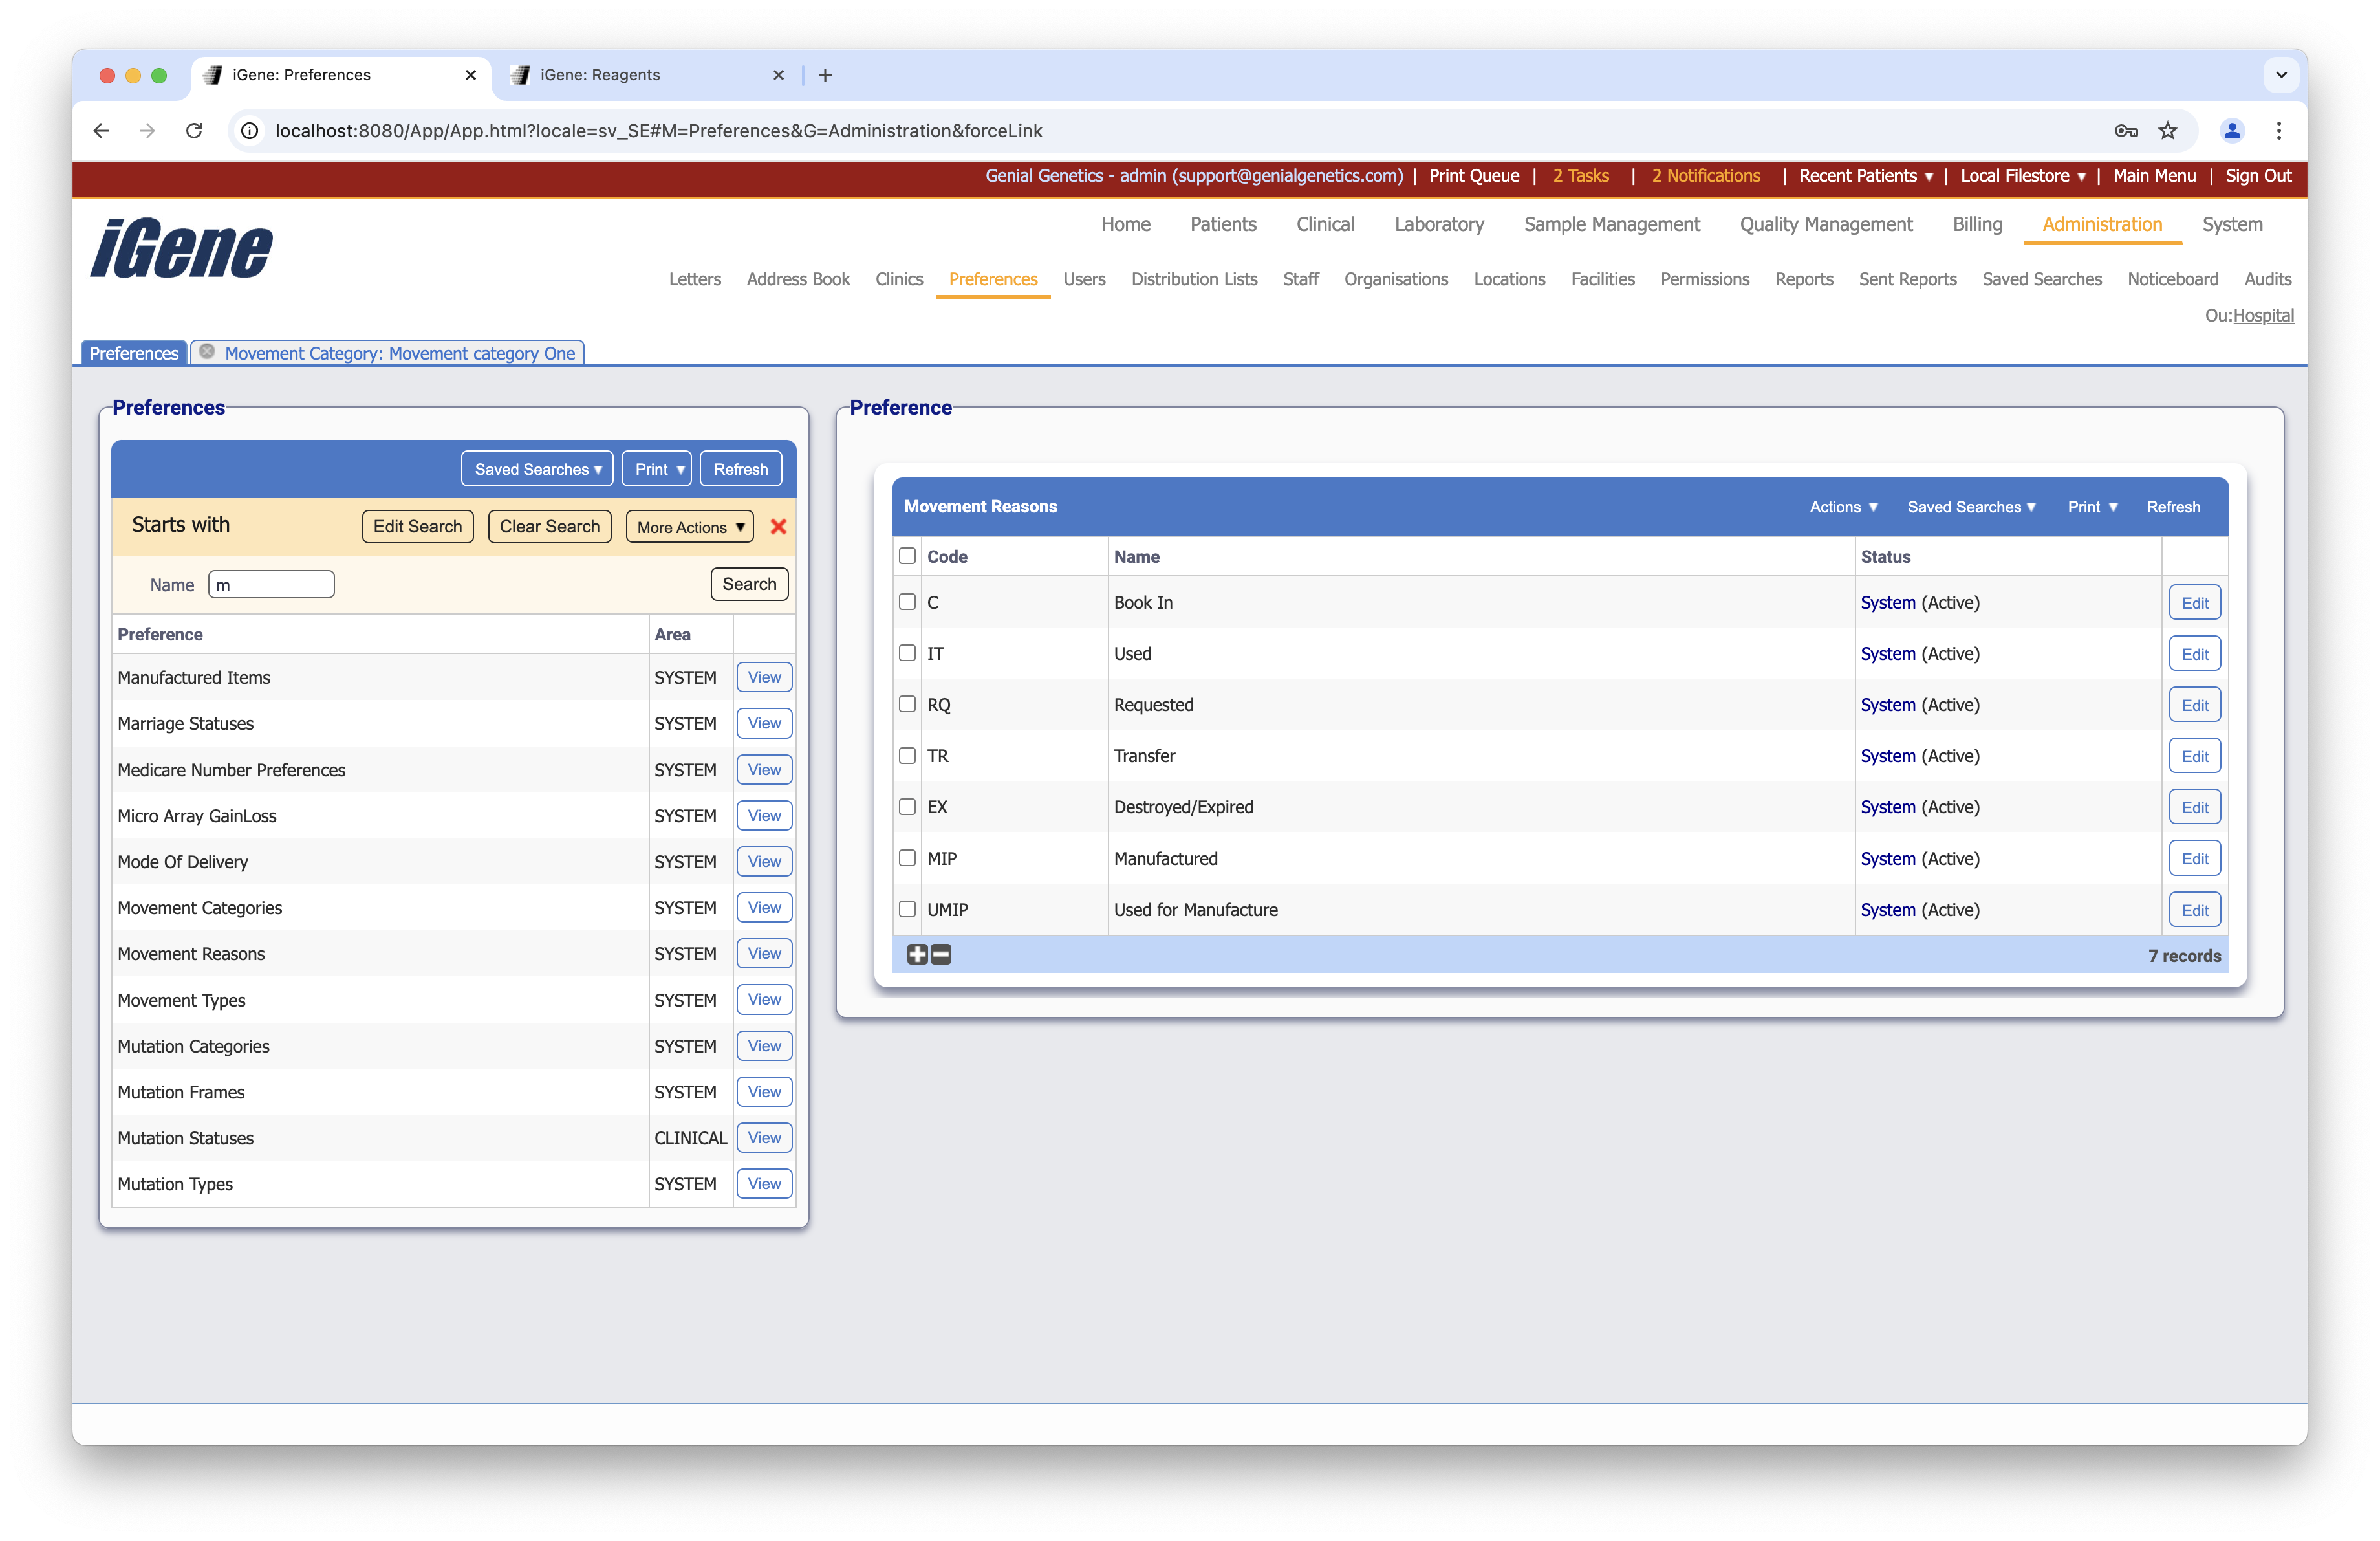Image resolution: width=2380 pixels, height=1541 pixels.
Task: Click the minus remove-record icon
Action: pyautogui.click(x=941, y=954)
